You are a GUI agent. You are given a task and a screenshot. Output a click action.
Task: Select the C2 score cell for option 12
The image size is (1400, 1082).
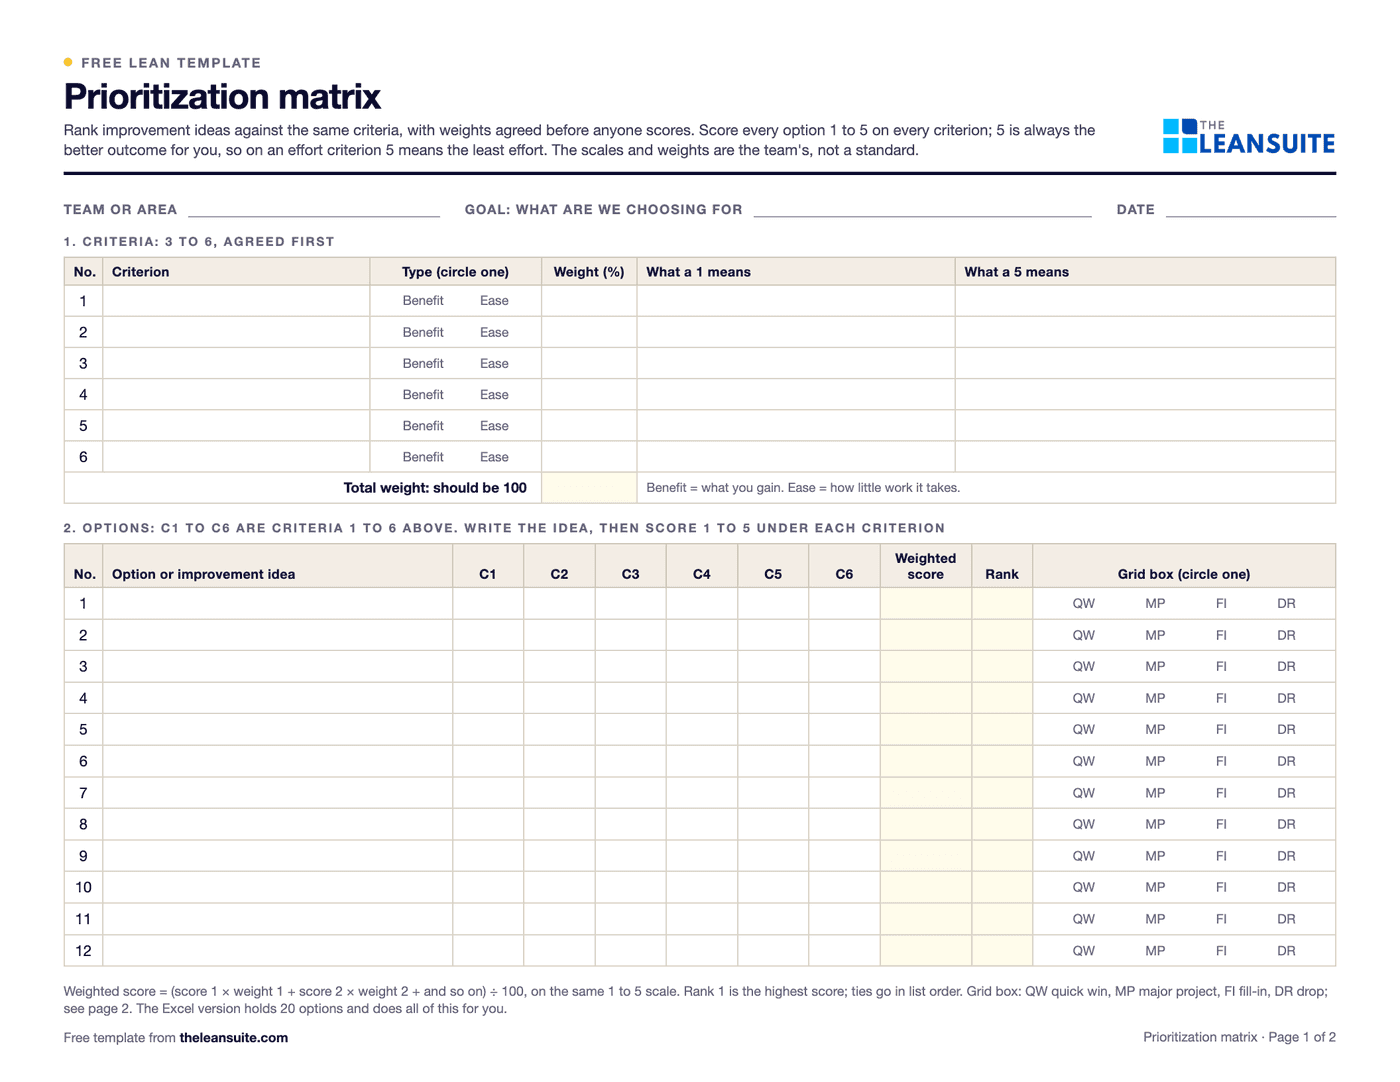pyautogui.click(x=559, y=951)
